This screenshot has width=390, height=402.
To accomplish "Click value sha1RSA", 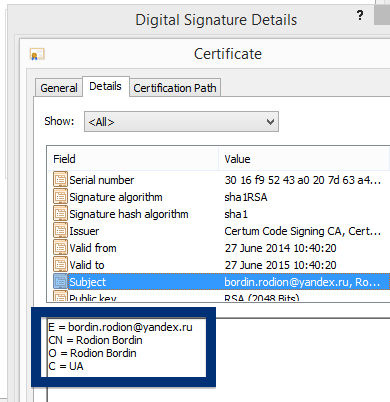I will pyautogui.click(x=246, y=197).
